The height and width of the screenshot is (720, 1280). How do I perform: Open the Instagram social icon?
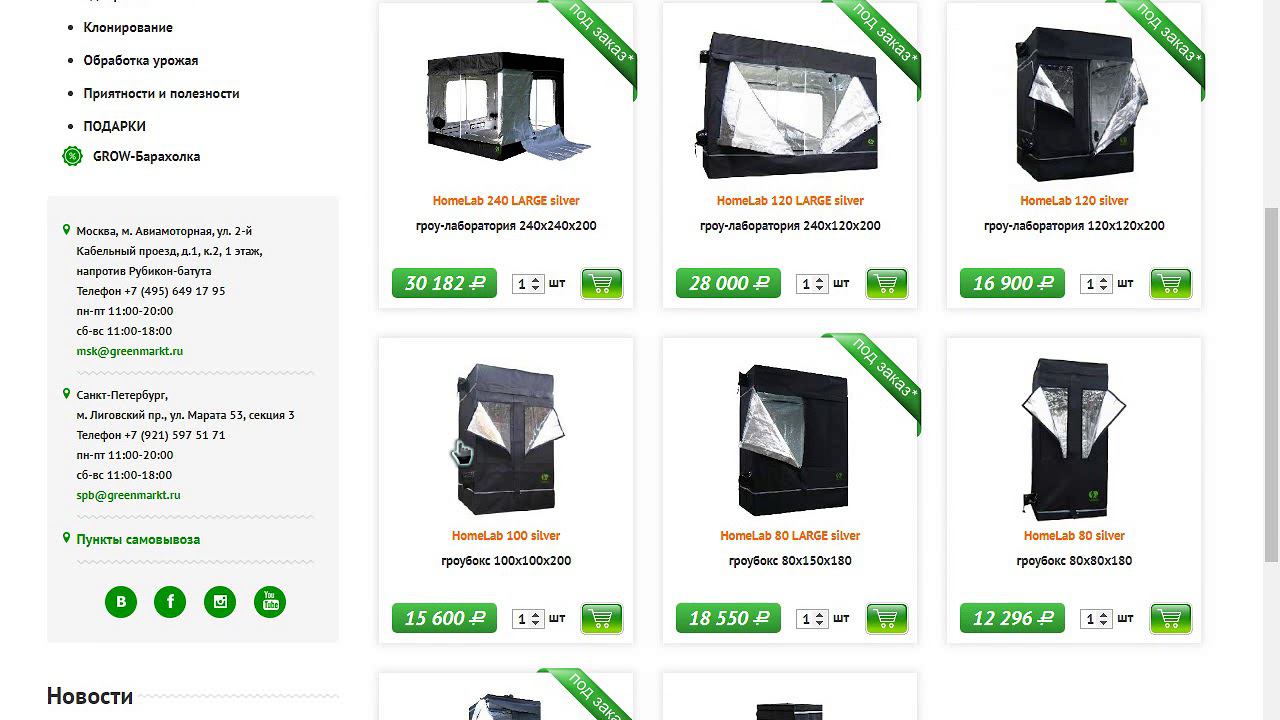220,602
